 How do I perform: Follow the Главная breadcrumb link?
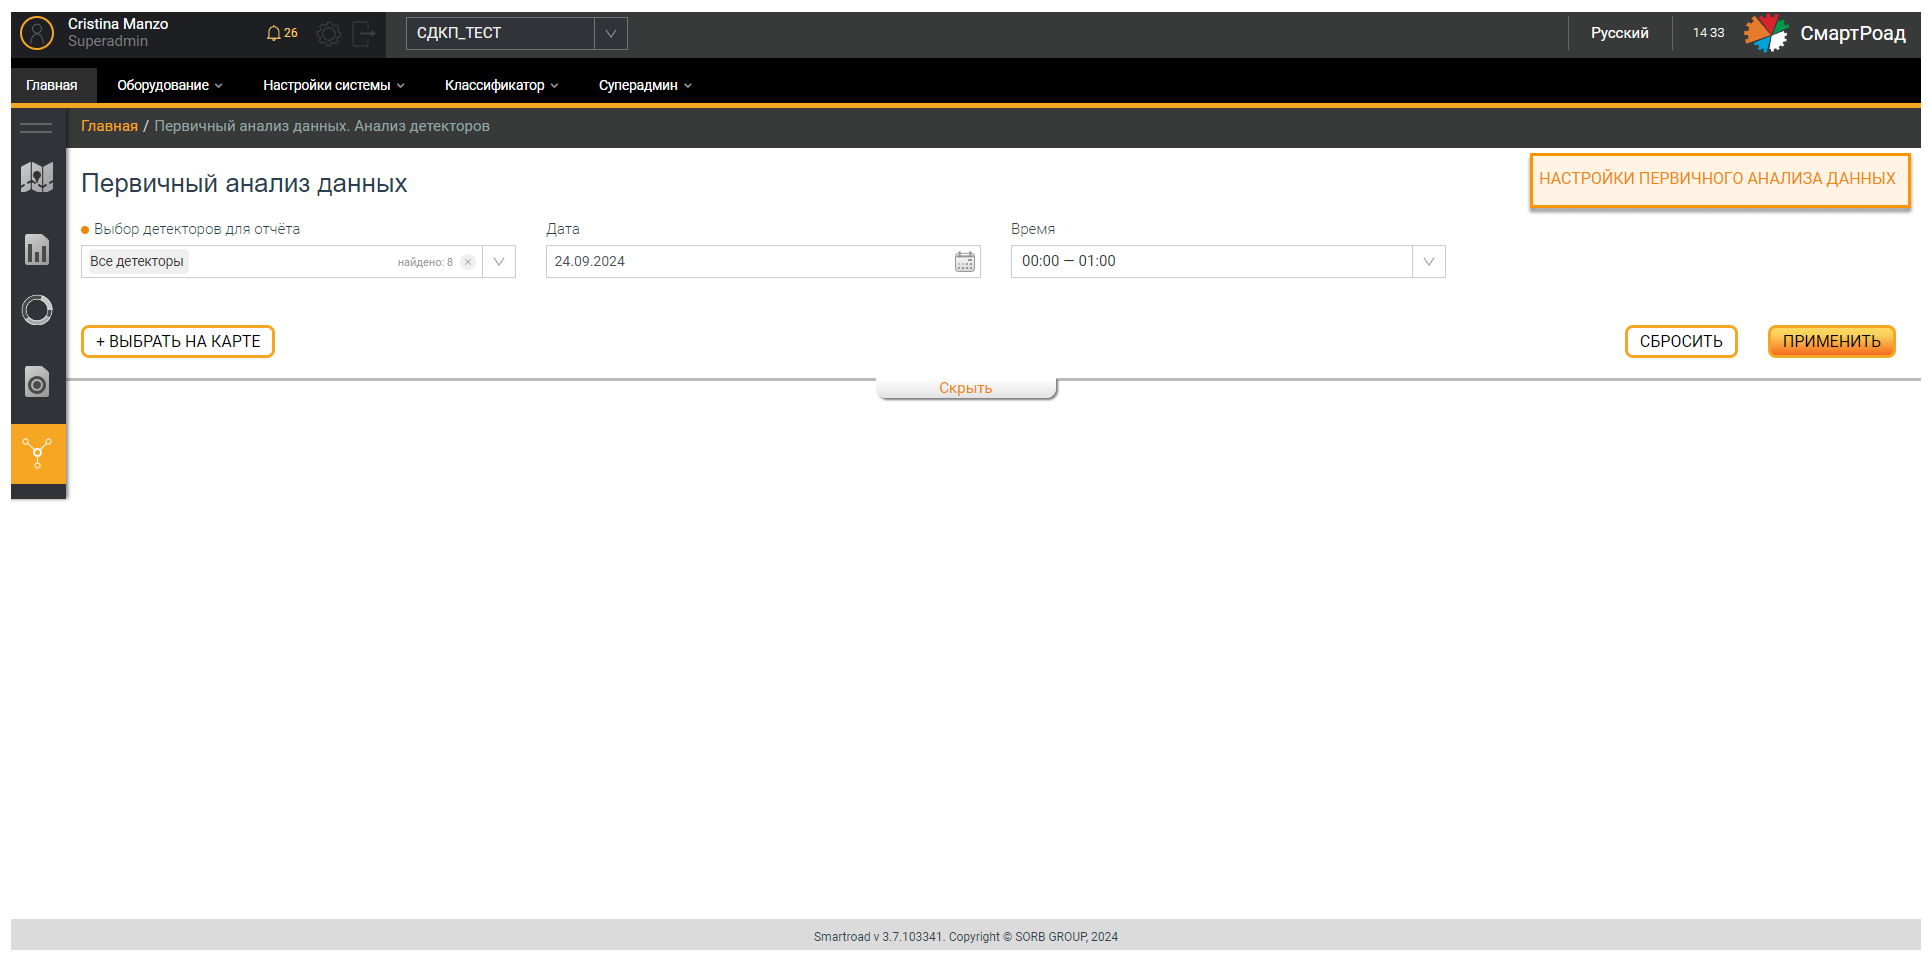click(x=109, y=126)
